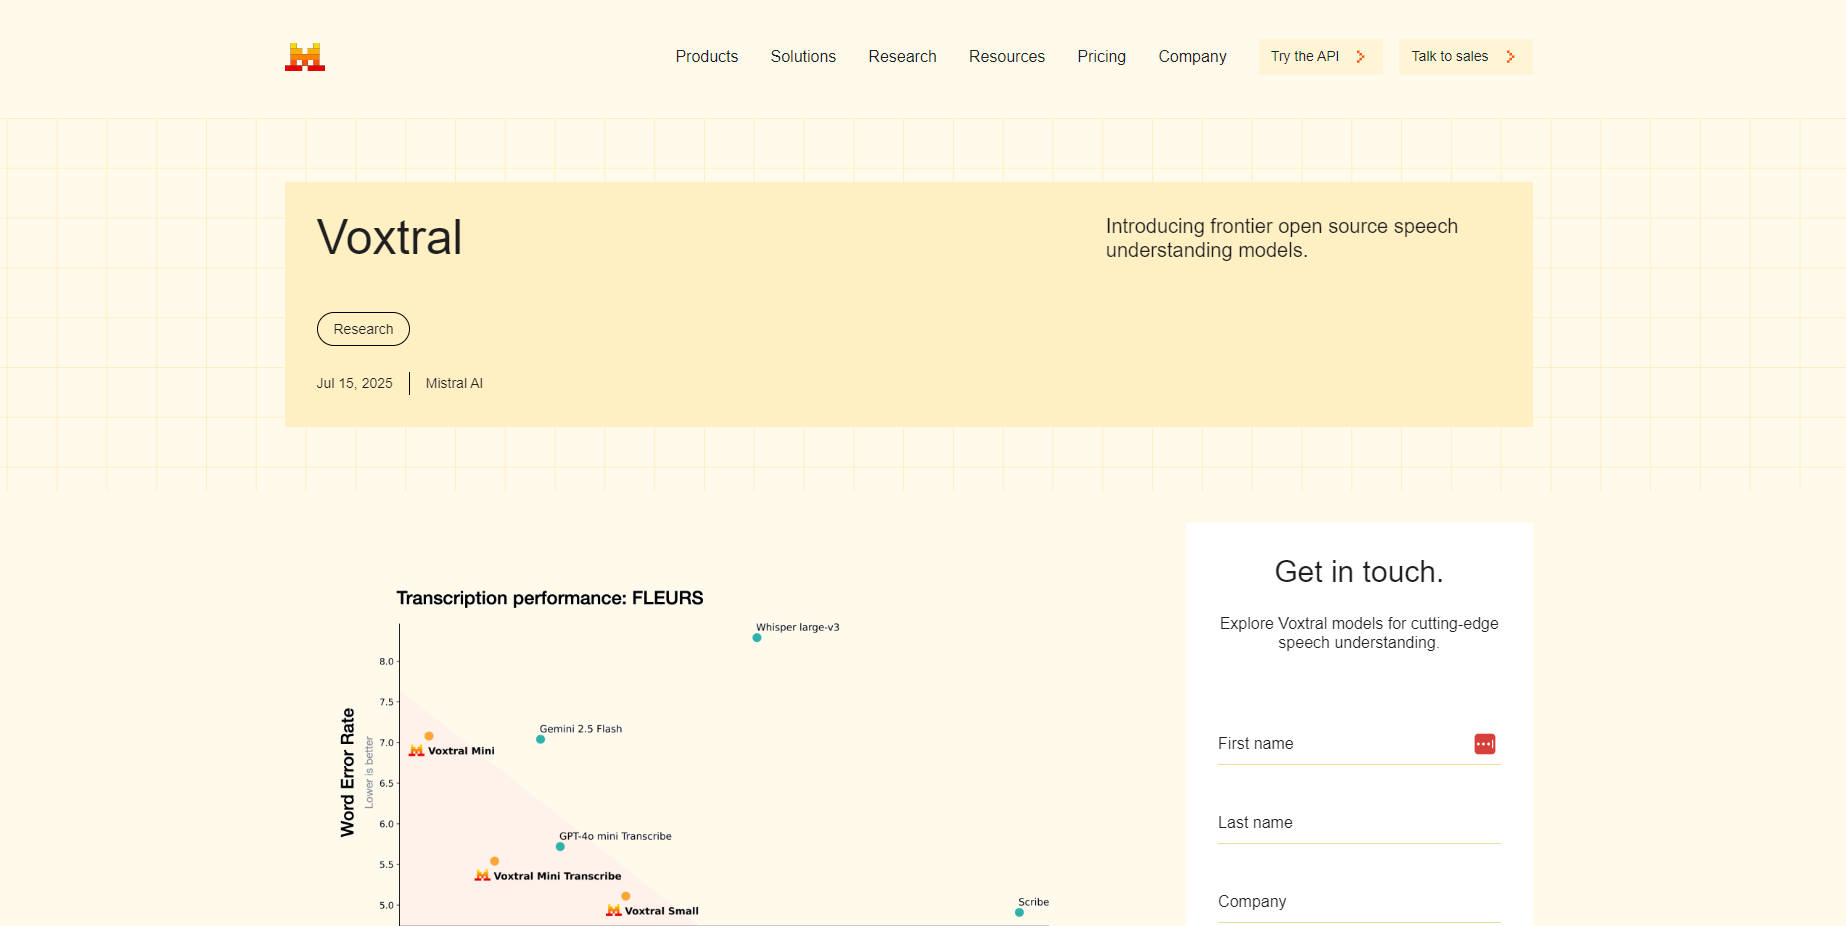The image size is (1846, 926).
Task: Click the Voxtral Mini Transcribe logo marker
Action: 482,876
